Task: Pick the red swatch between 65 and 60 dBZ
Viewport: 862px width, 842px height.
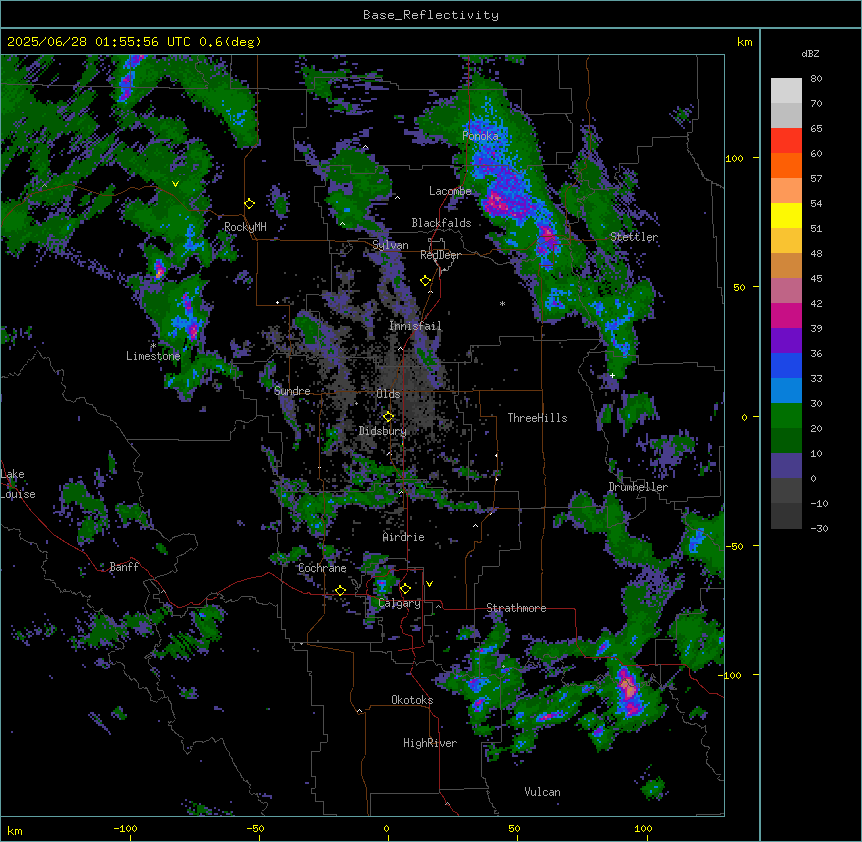Action: (x=786, y=141)
